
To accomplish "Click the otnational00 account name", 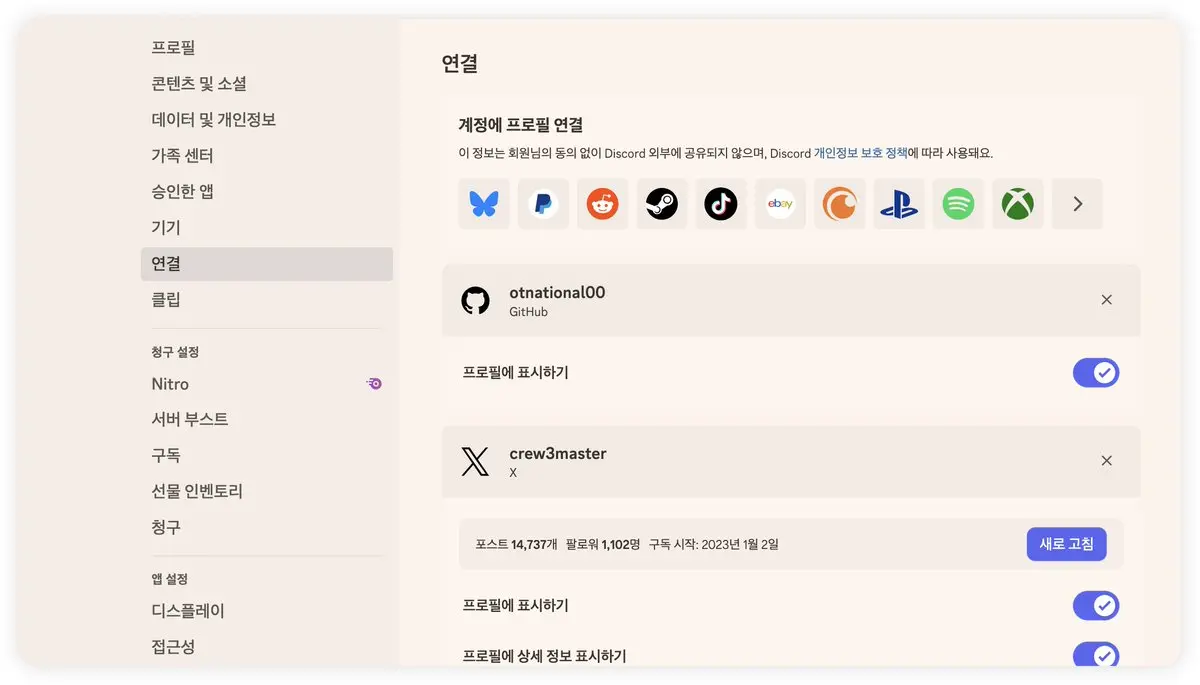I will coord(557,292).
